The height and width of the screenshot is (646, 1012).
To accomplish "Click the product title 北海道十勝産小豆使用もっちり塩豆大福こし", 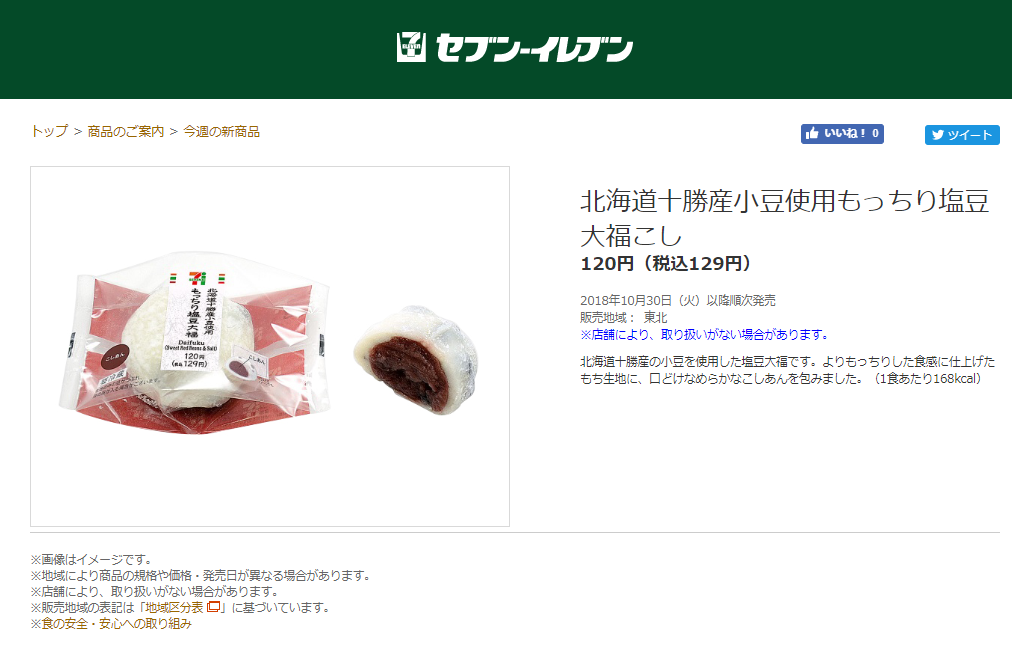I will pyautogui.click(x=784, y=218).
